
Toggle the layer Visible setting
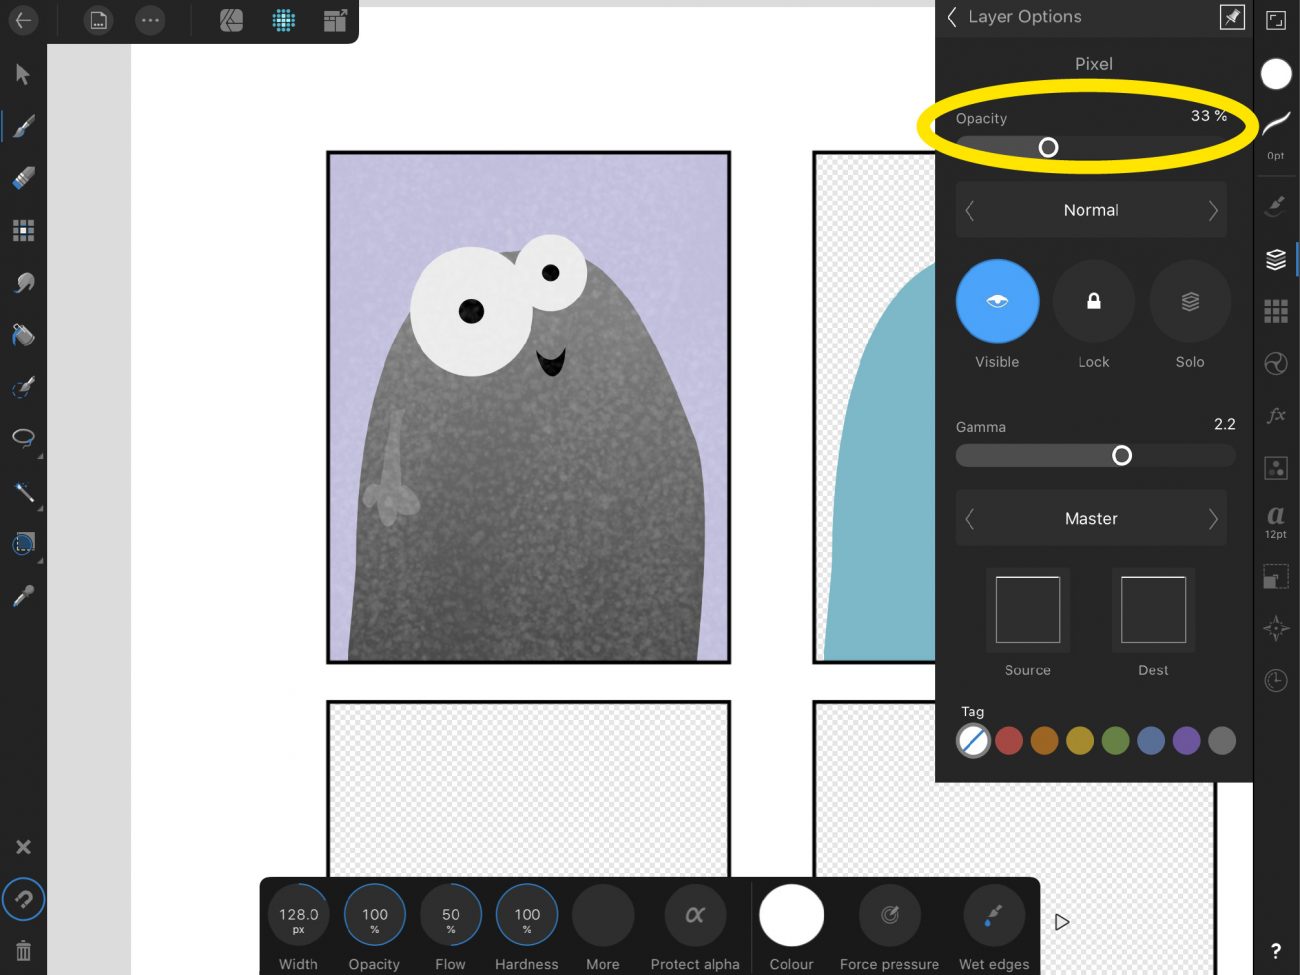coord(997,300)
